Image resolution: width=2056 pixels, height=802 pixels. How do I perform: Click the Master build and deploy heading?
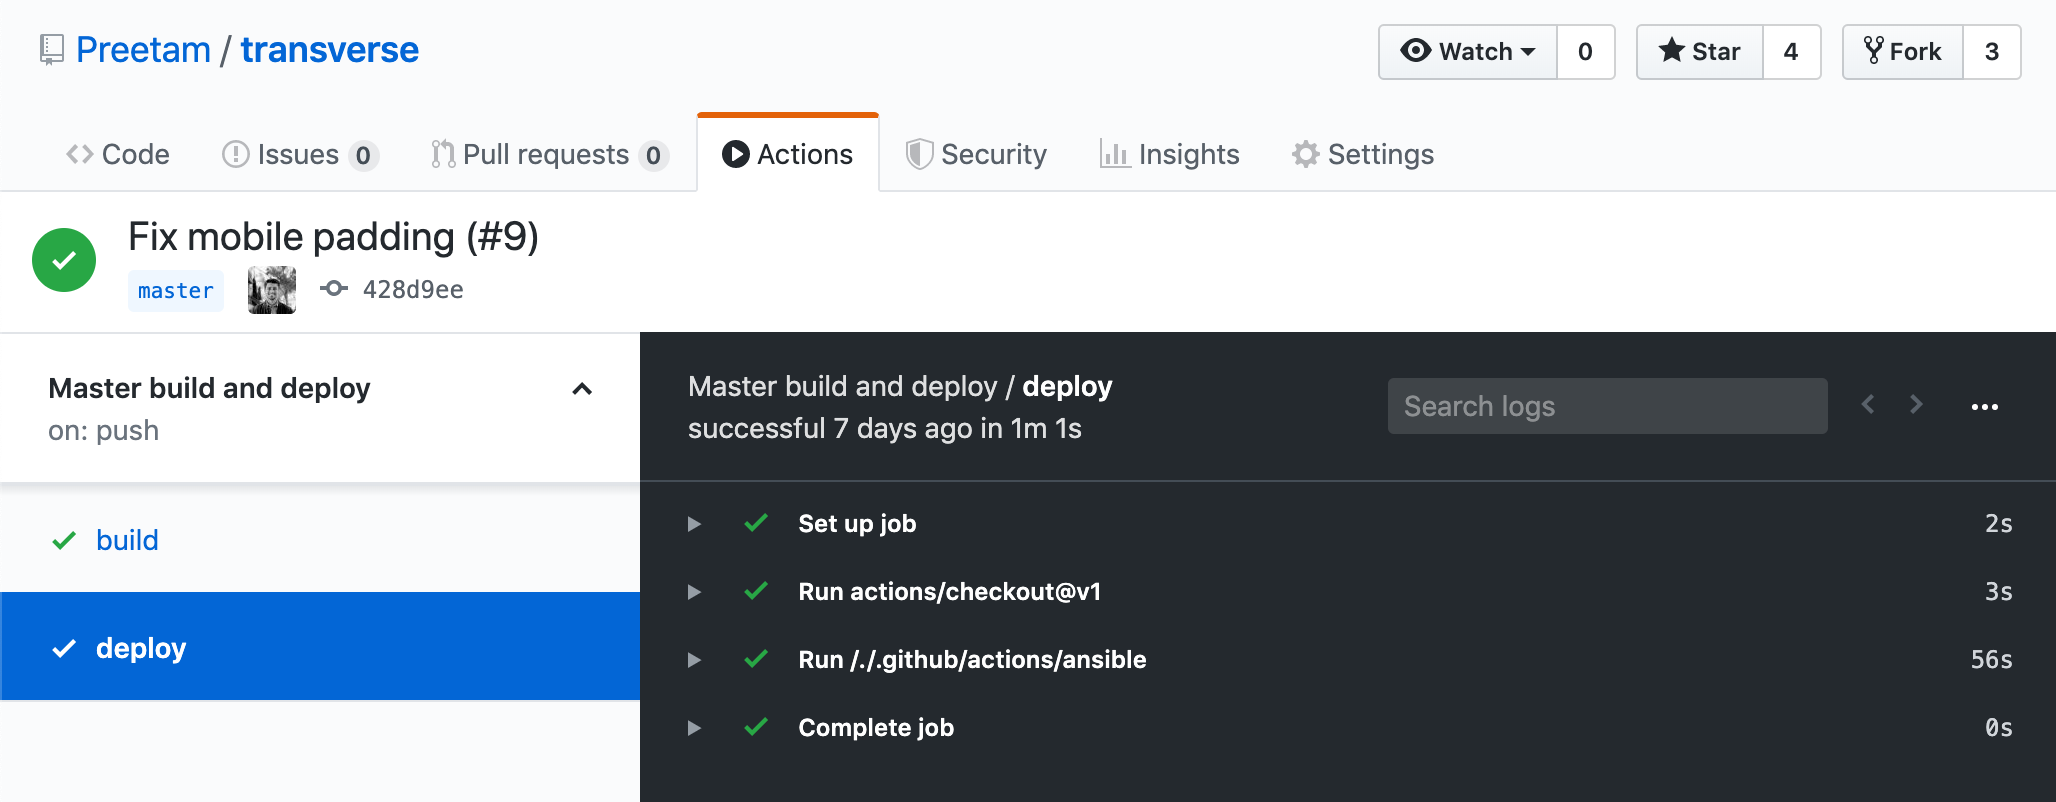tap(209, 388)
